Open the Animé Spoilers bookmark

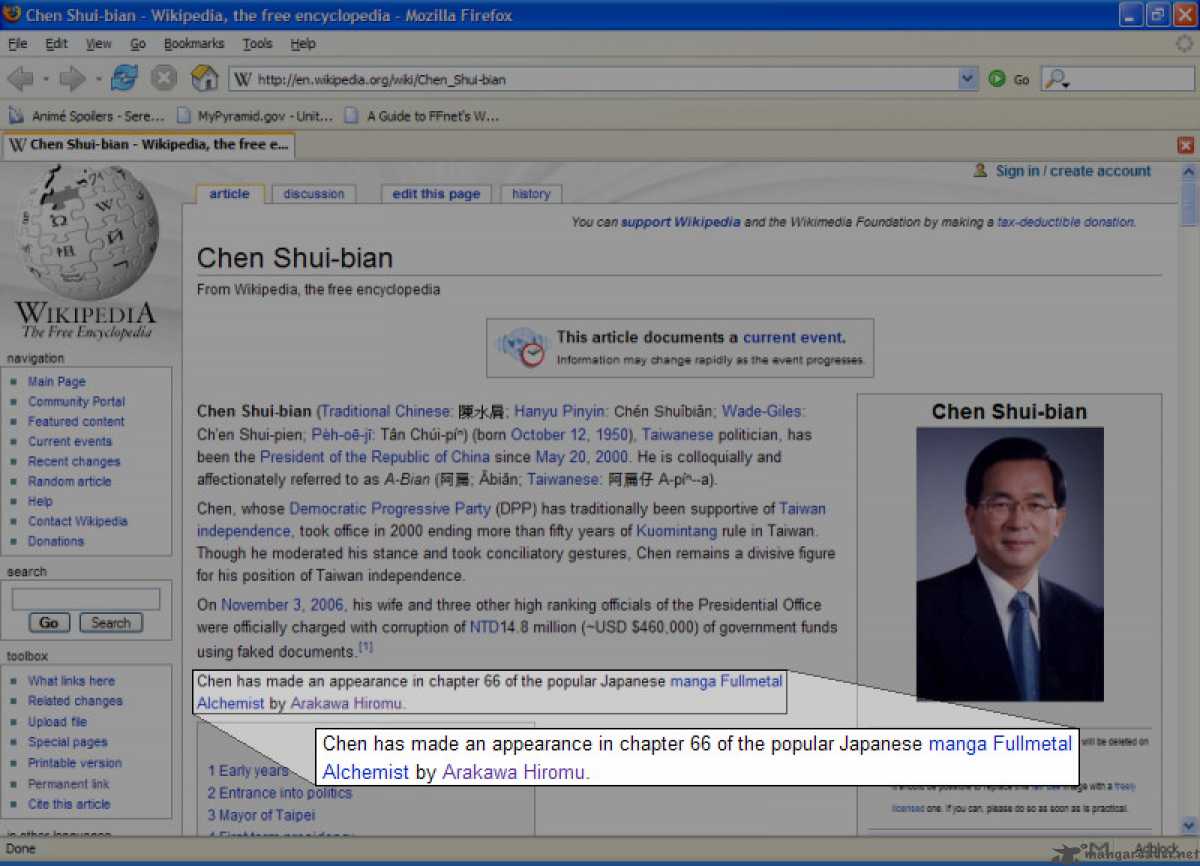click(87, 116)
